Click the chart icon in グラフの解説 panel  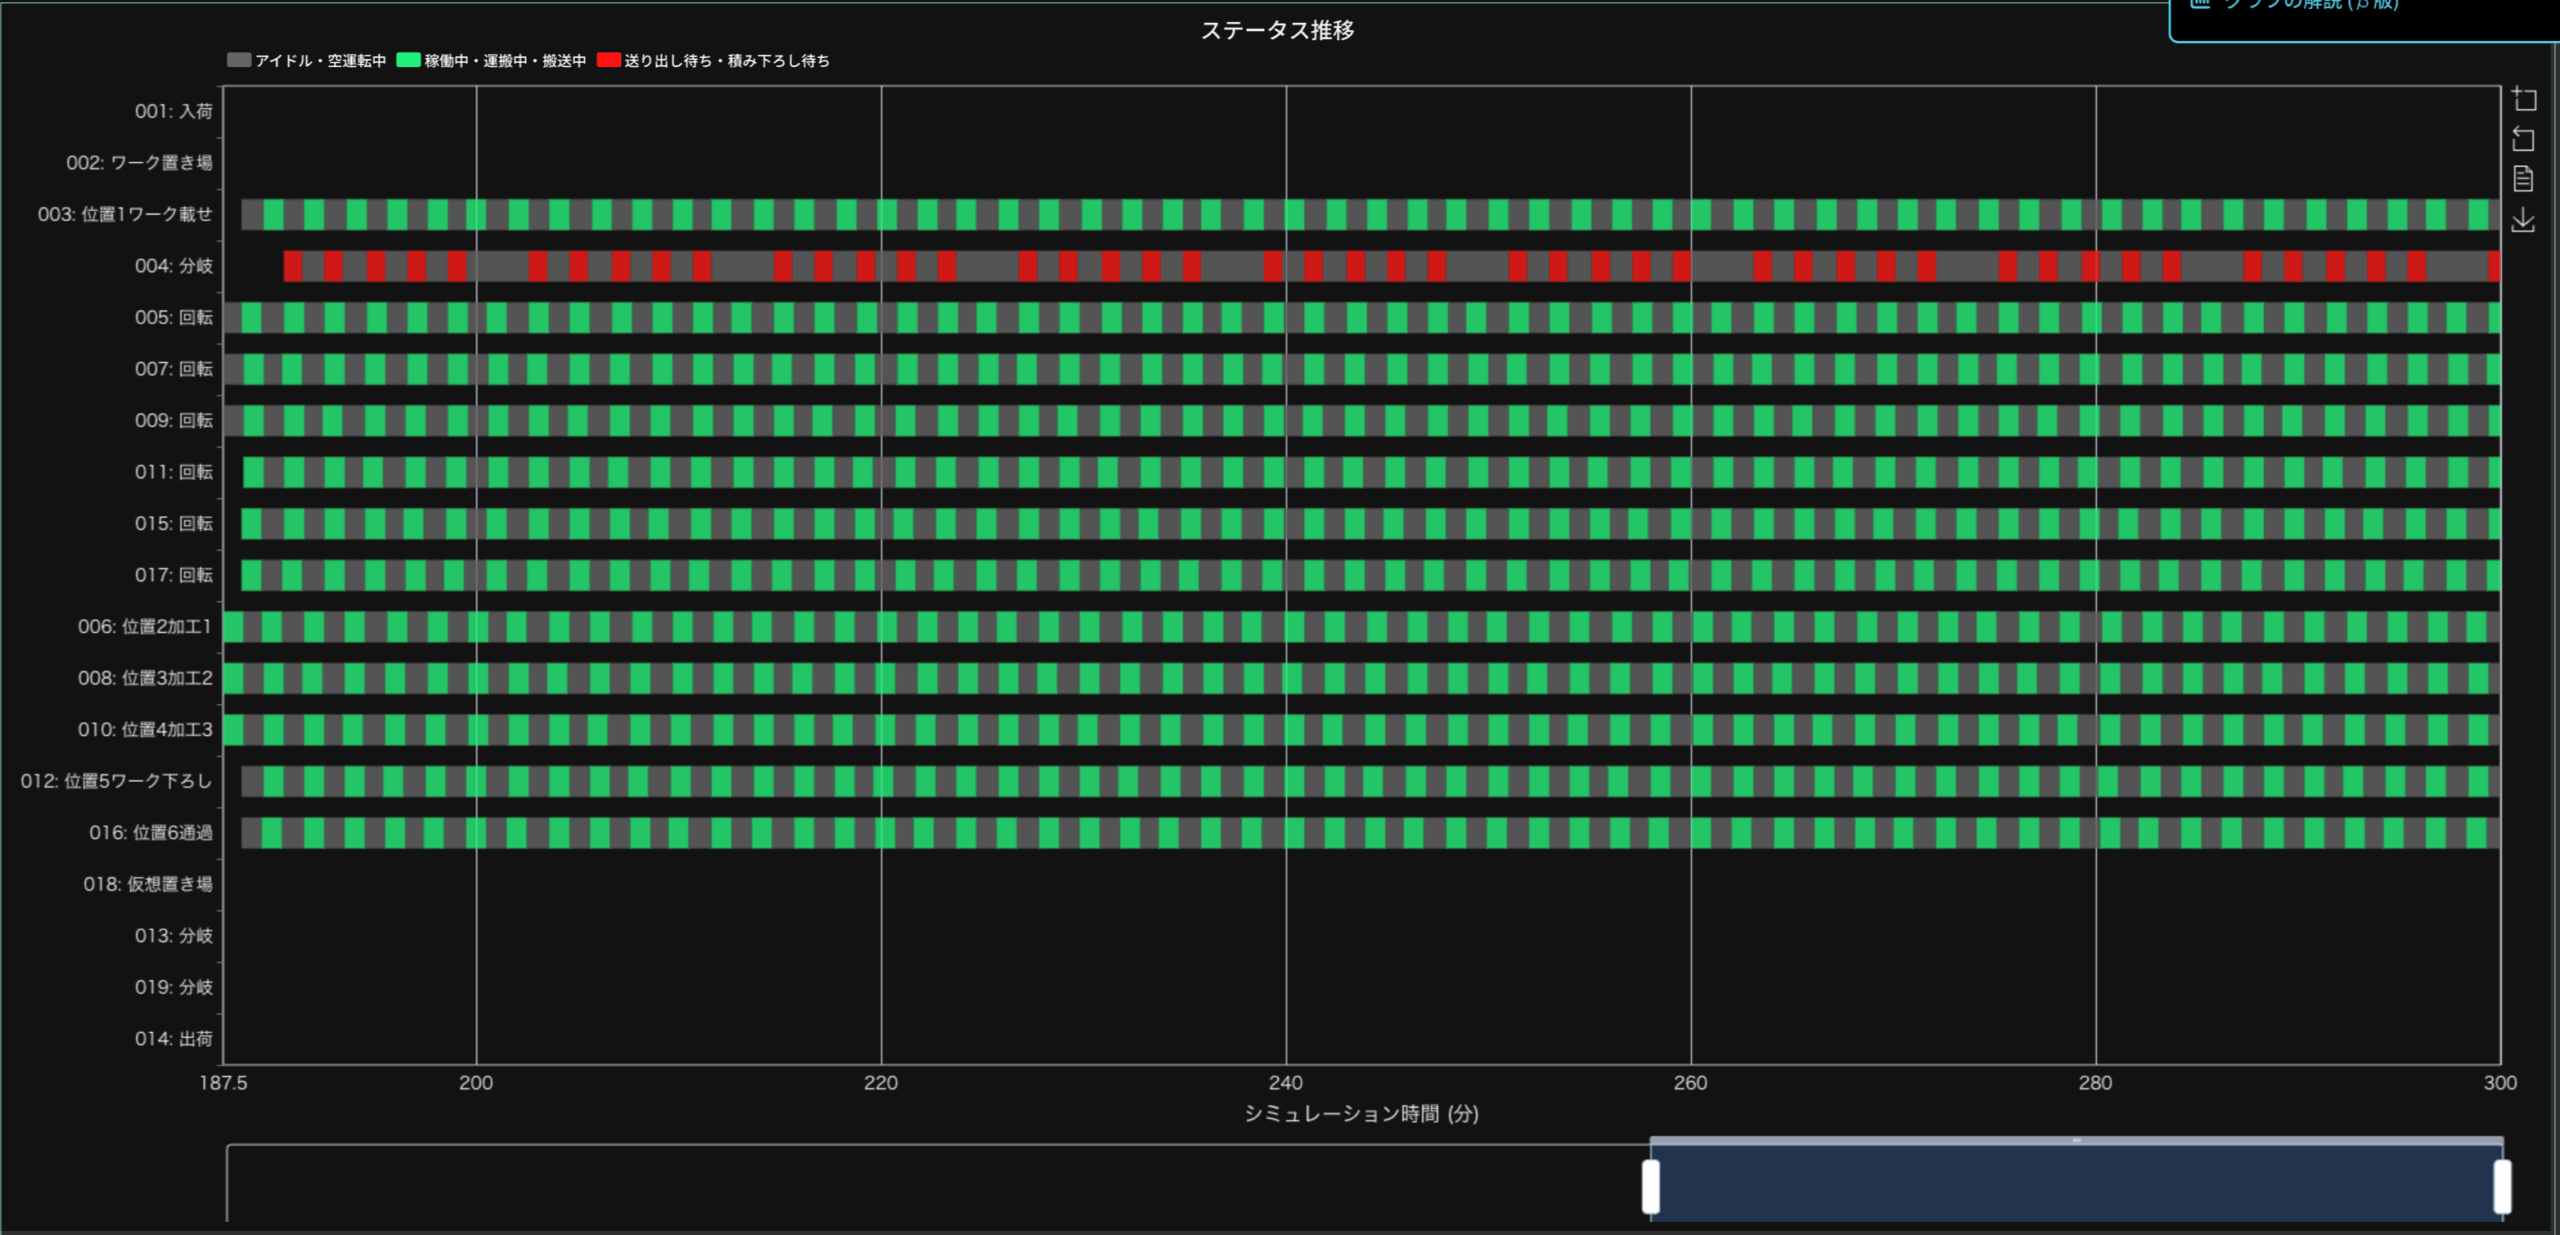(x=2199, y=3)
